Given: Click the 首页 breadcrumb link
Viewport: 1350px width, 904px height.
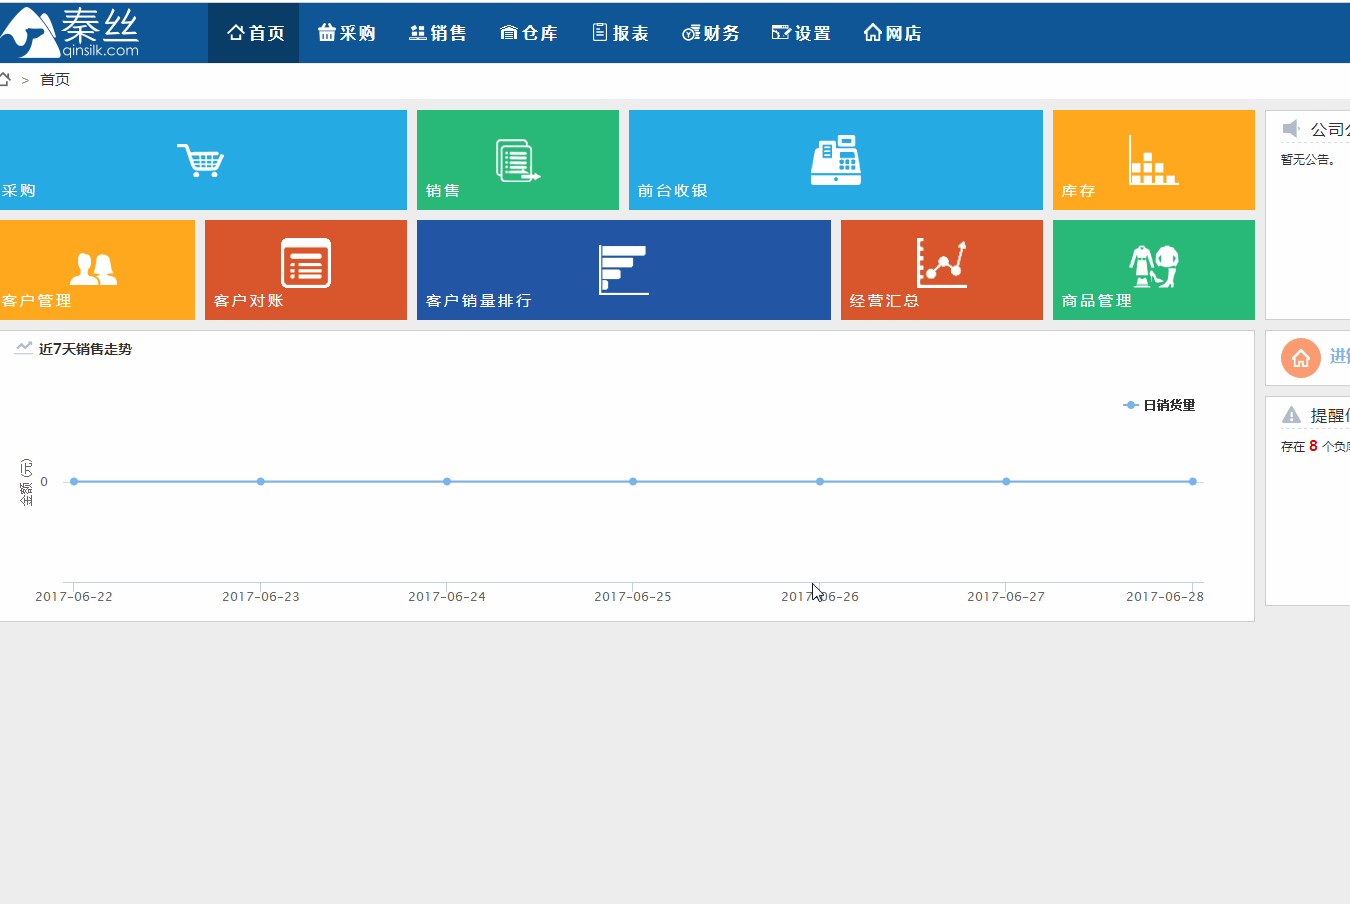Looking at the screenshot, I should (x=54, y=79).
